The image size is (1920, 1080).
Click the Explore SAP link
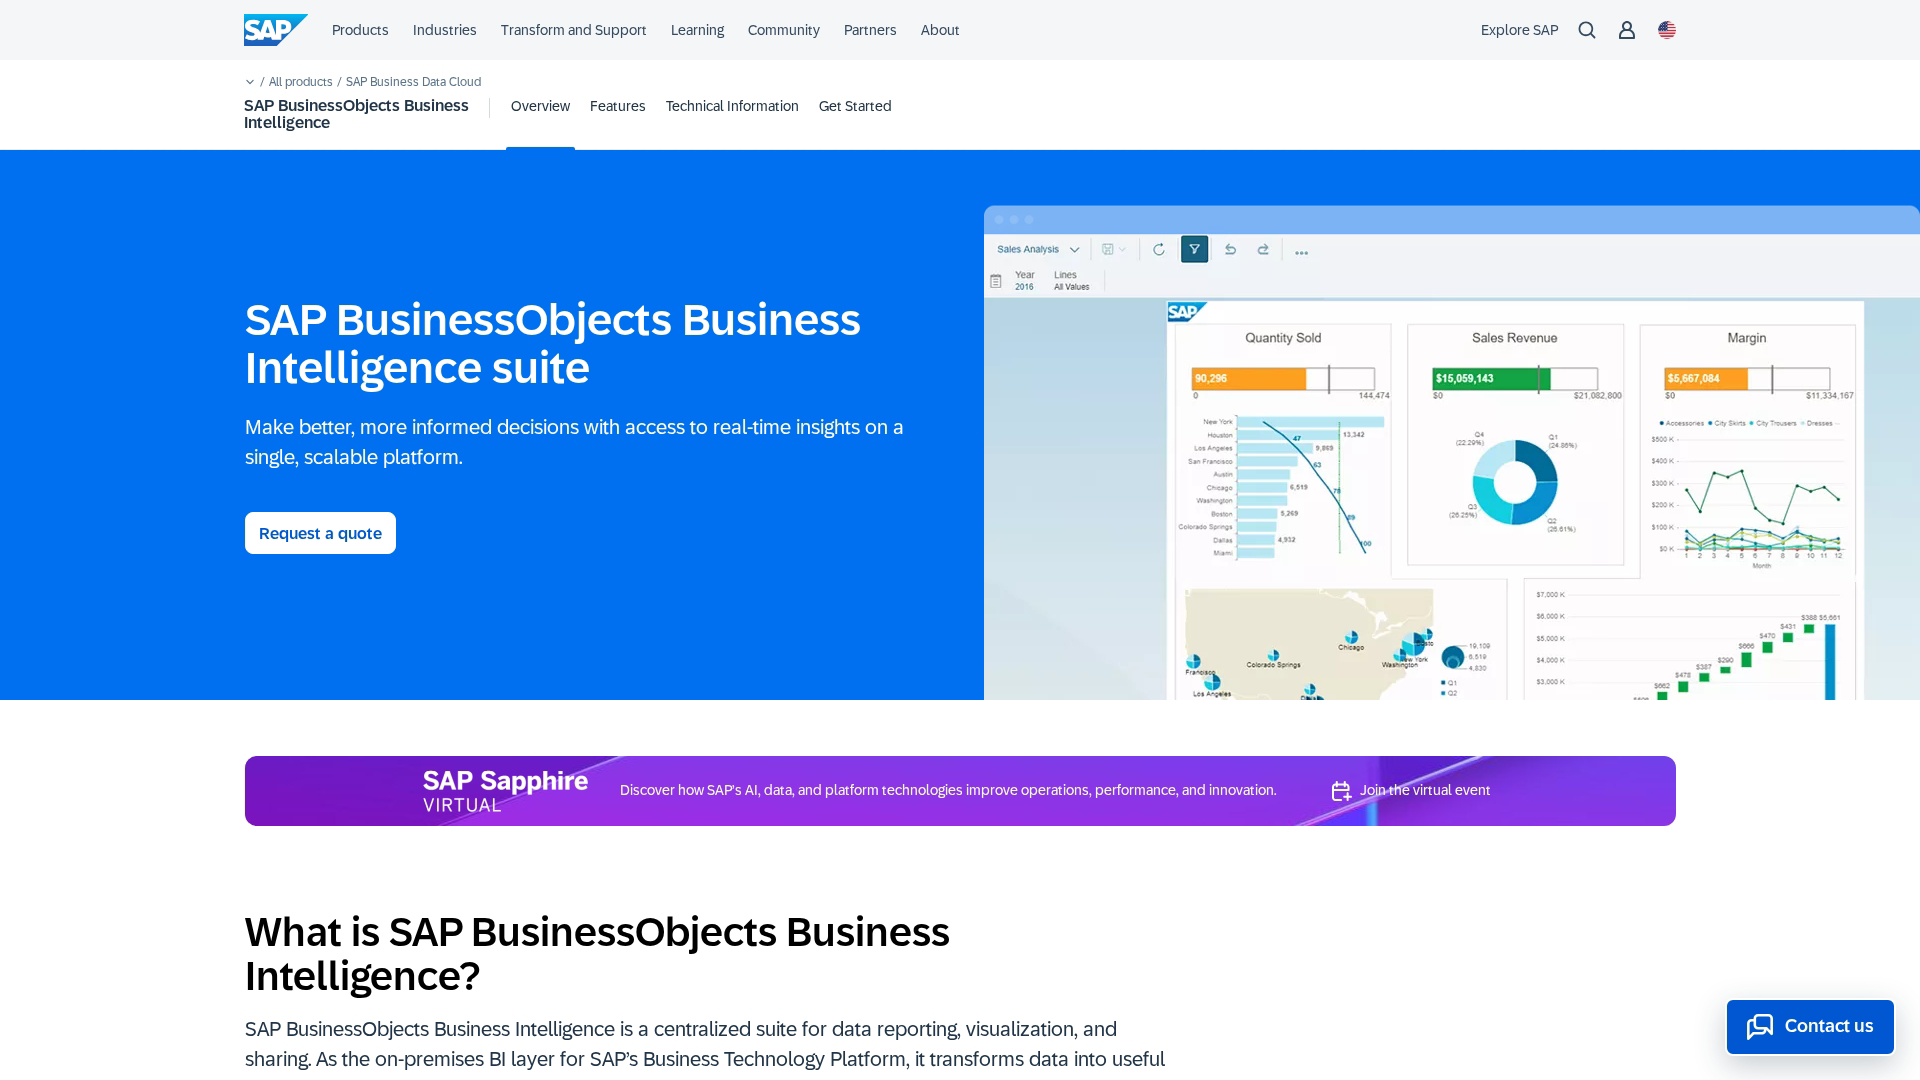click(x=1519, y=30)
